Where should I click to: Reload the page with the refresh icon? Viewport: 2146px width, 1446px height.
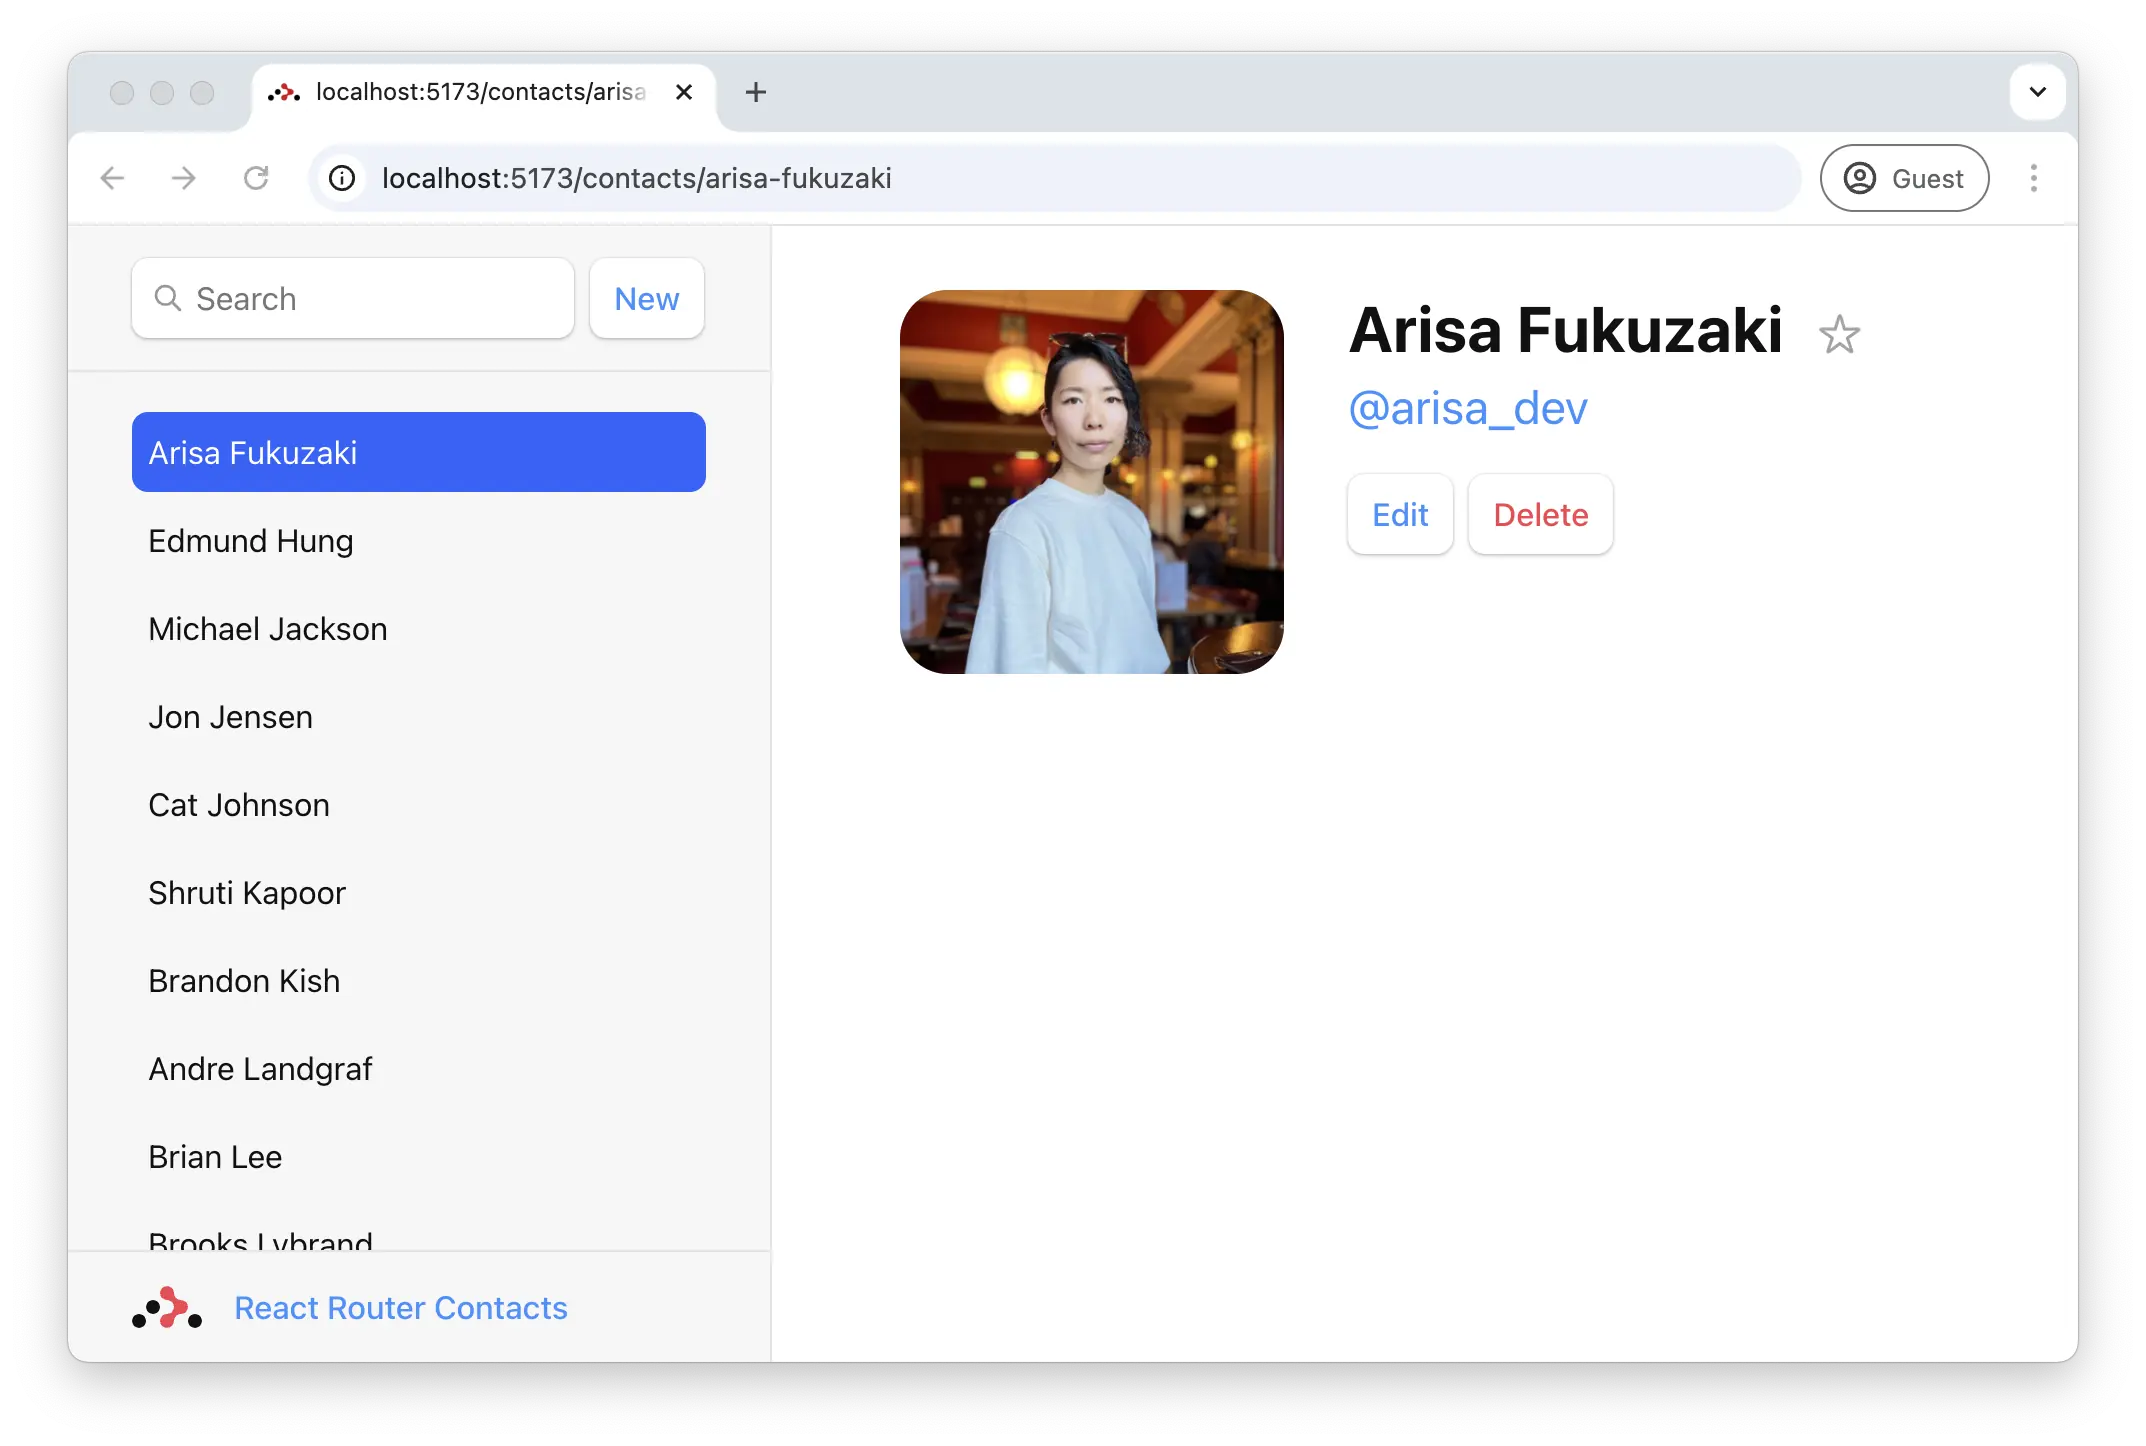pos(256,178)
